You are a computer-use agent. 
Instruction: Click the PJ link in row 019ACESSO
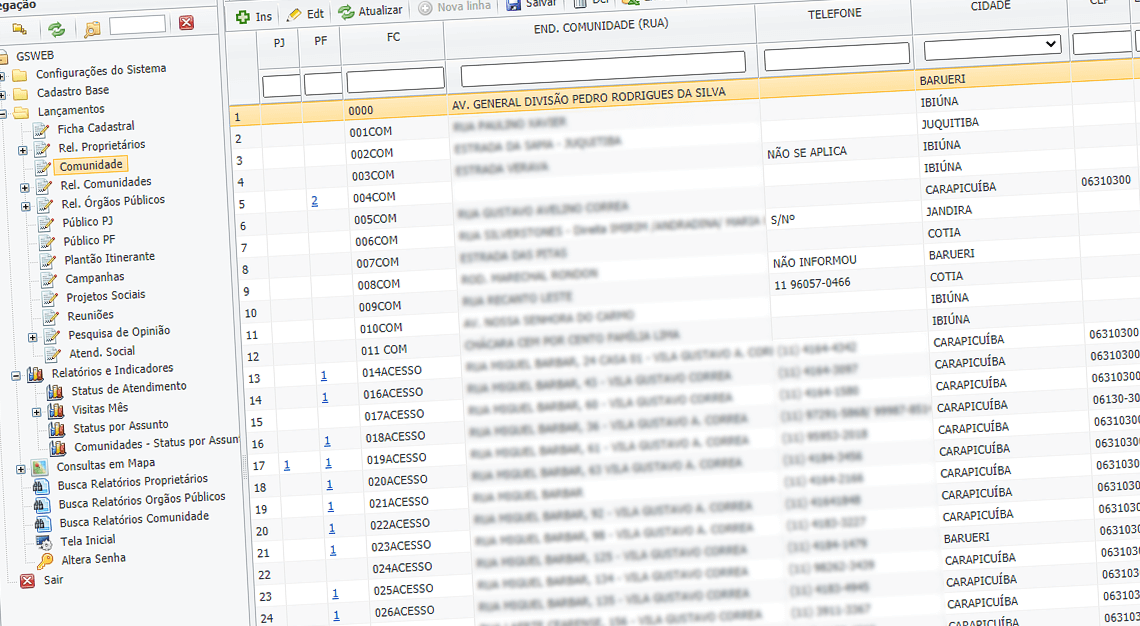coord(287,465)
